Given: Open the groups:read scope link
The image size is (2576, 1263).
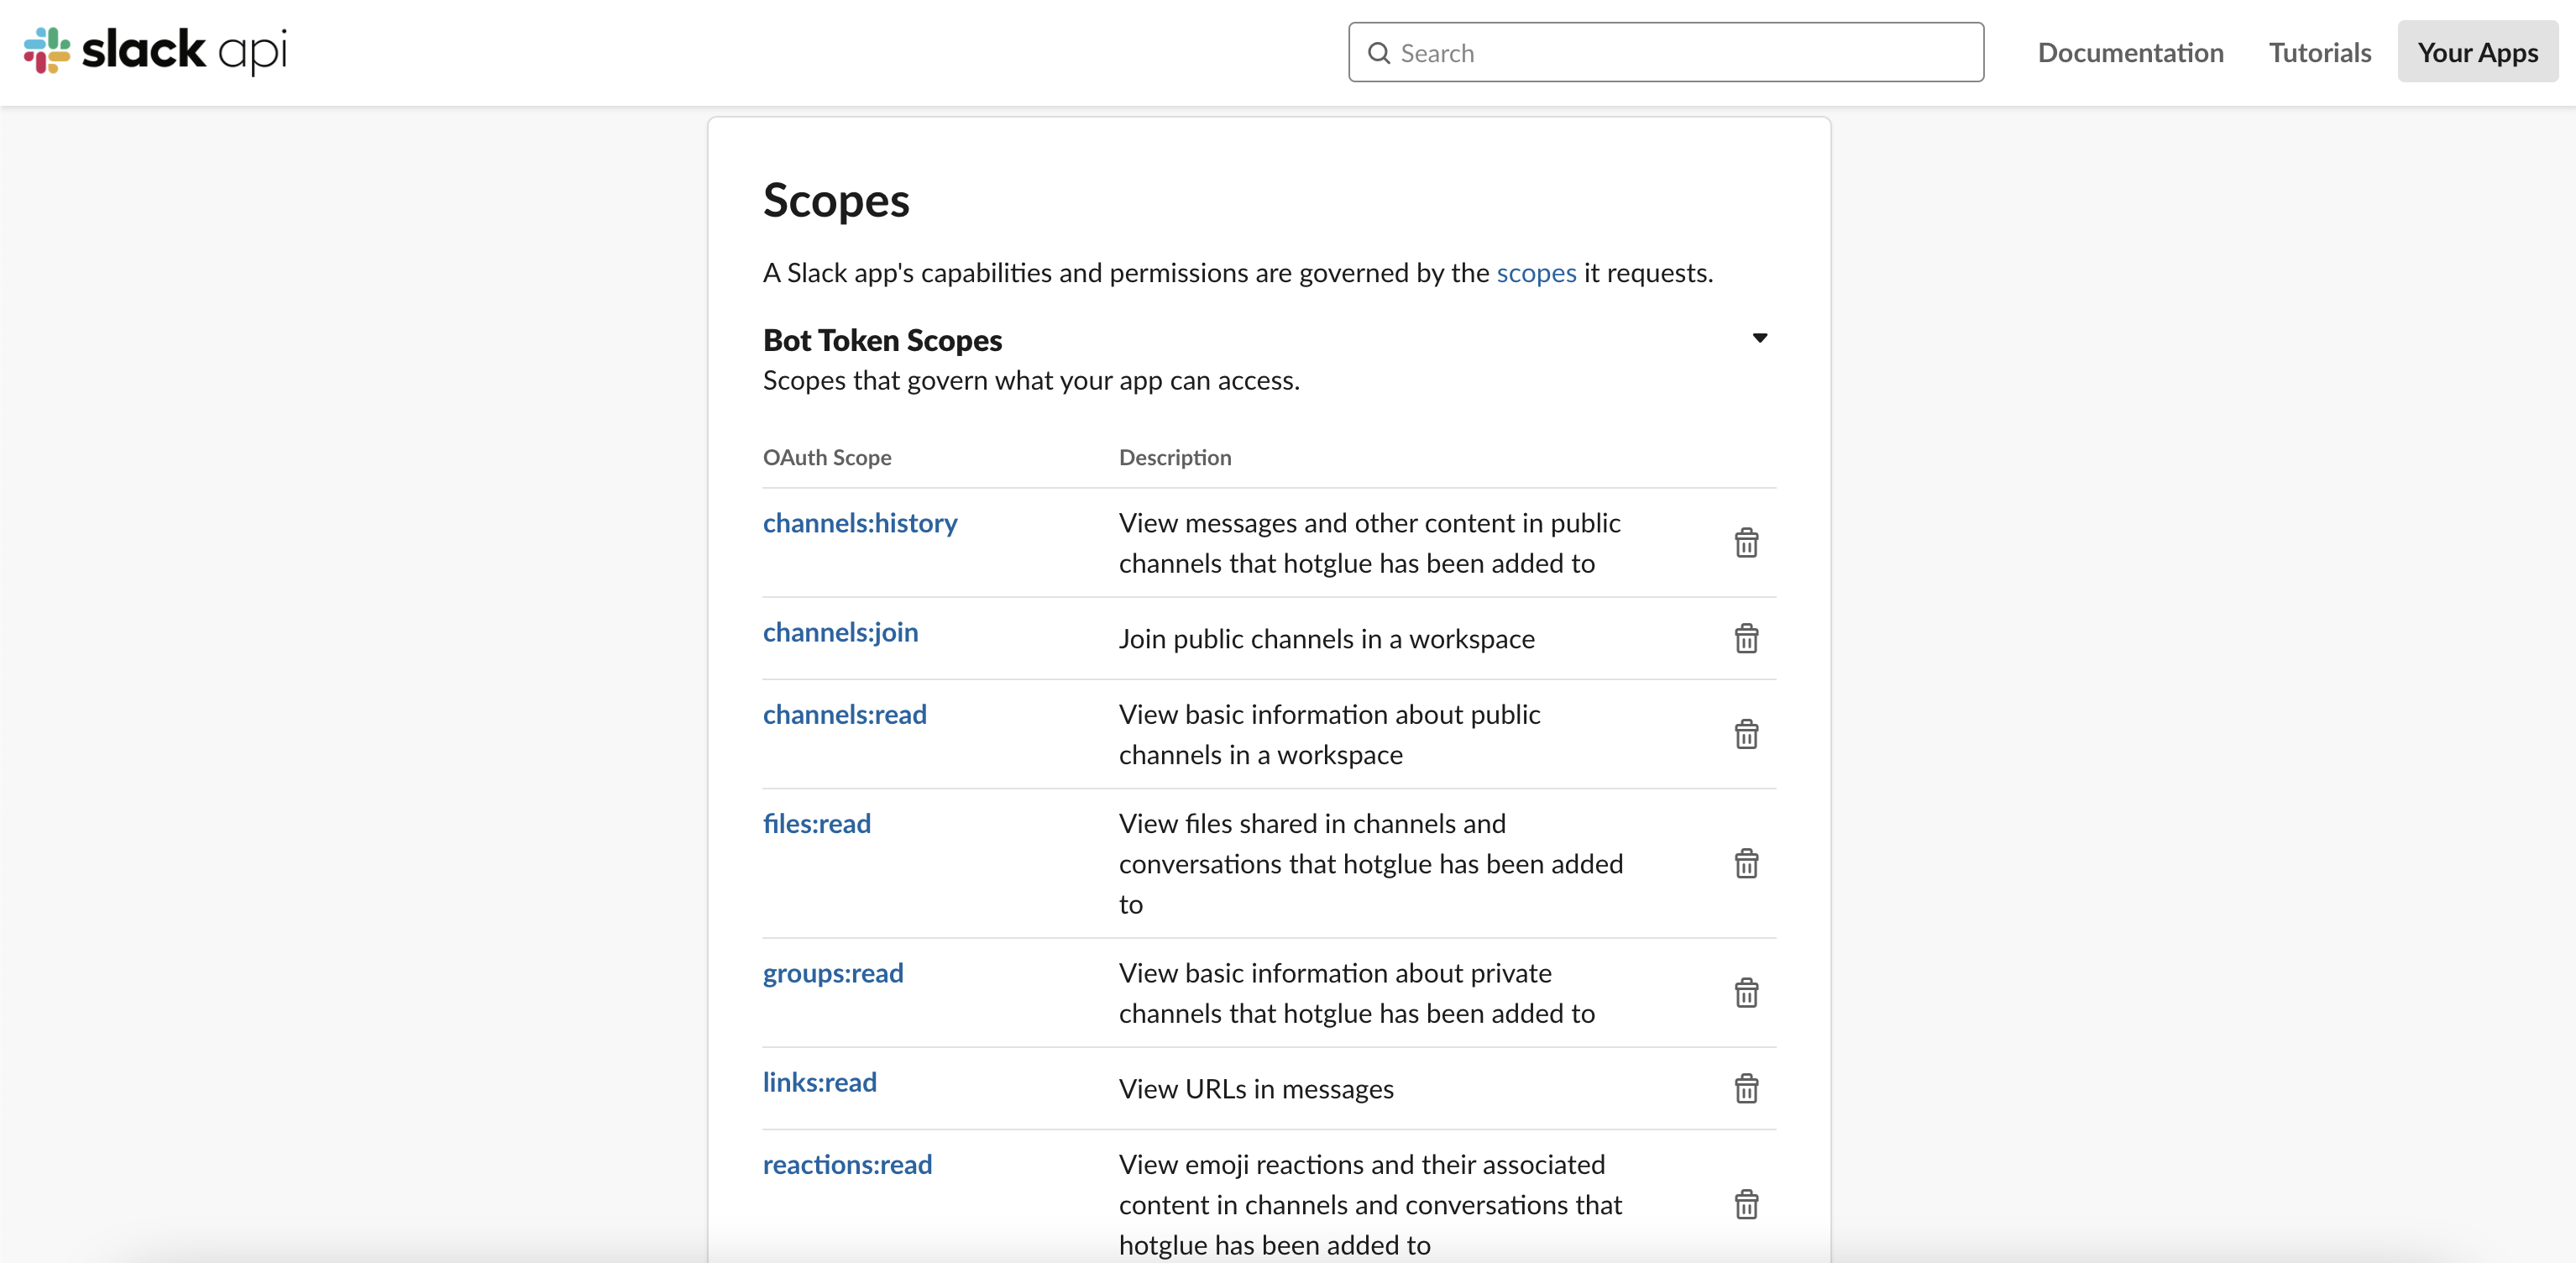Looking at the screenshot, I should point(832,973).
